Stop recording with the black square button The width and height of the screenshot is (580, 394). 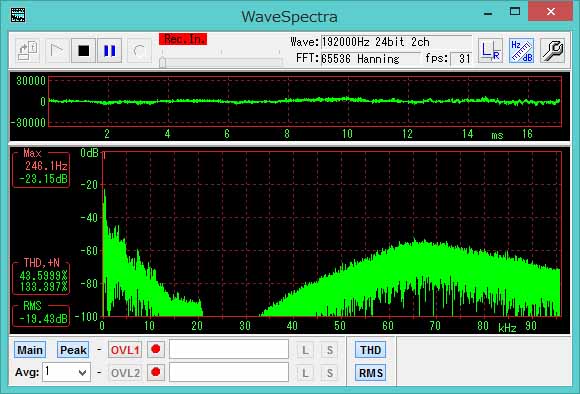tap(84, 51)
